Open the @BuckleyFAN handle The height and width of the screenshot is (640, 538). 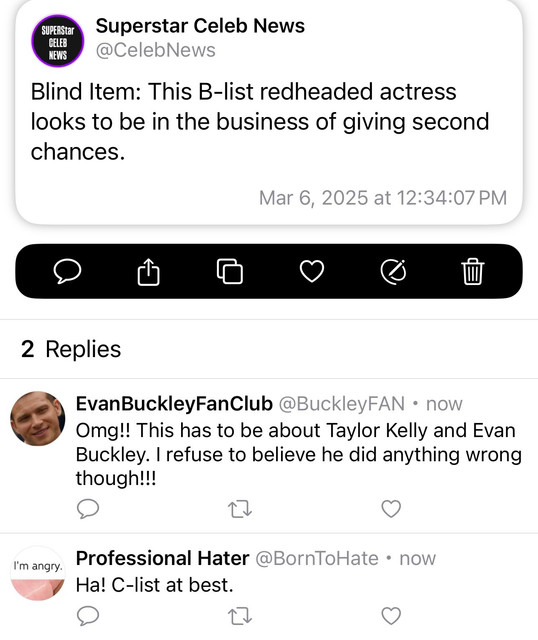point(342,404)
